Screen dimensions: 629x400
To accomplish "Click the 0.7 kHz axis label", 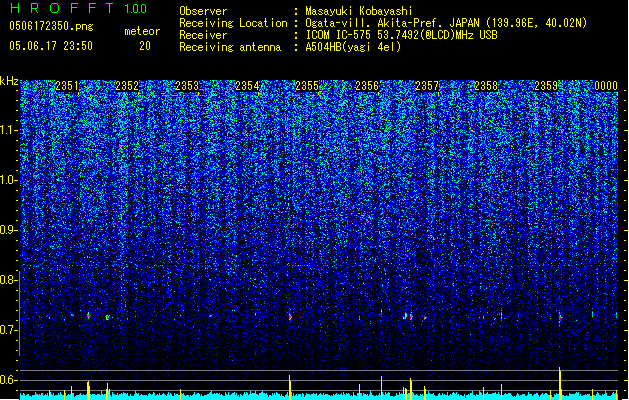I will 9,330.
